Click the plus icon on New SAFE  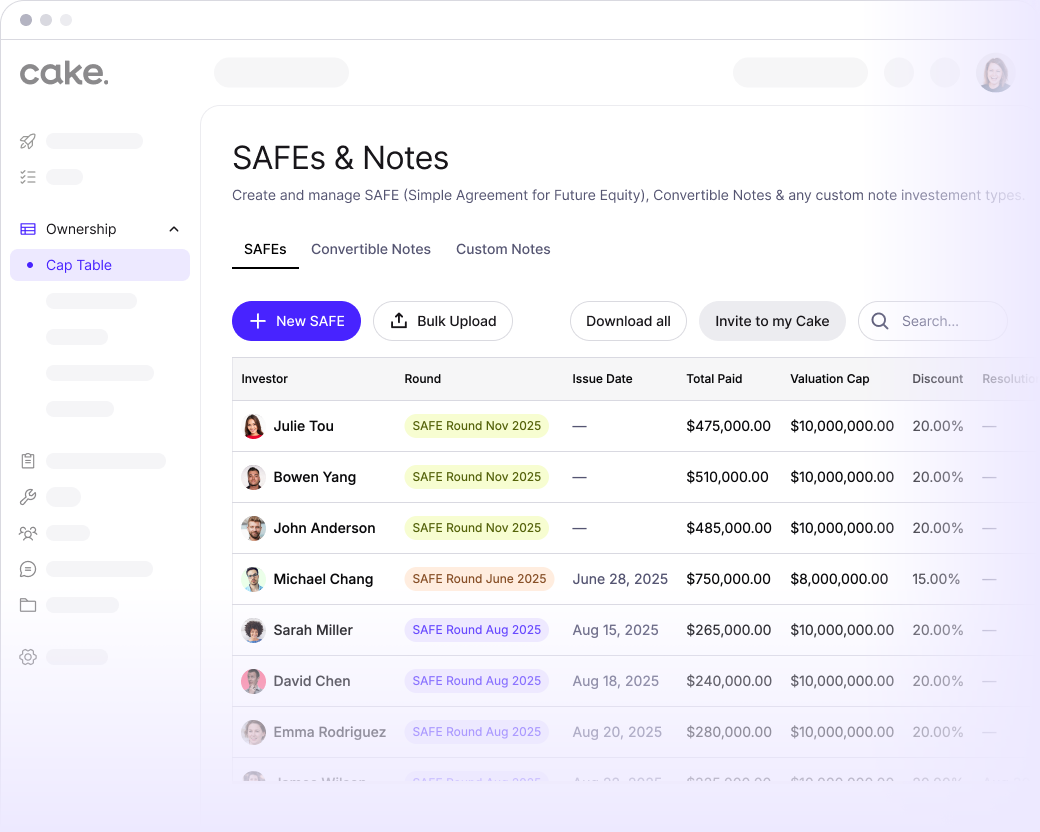point(260,321)
